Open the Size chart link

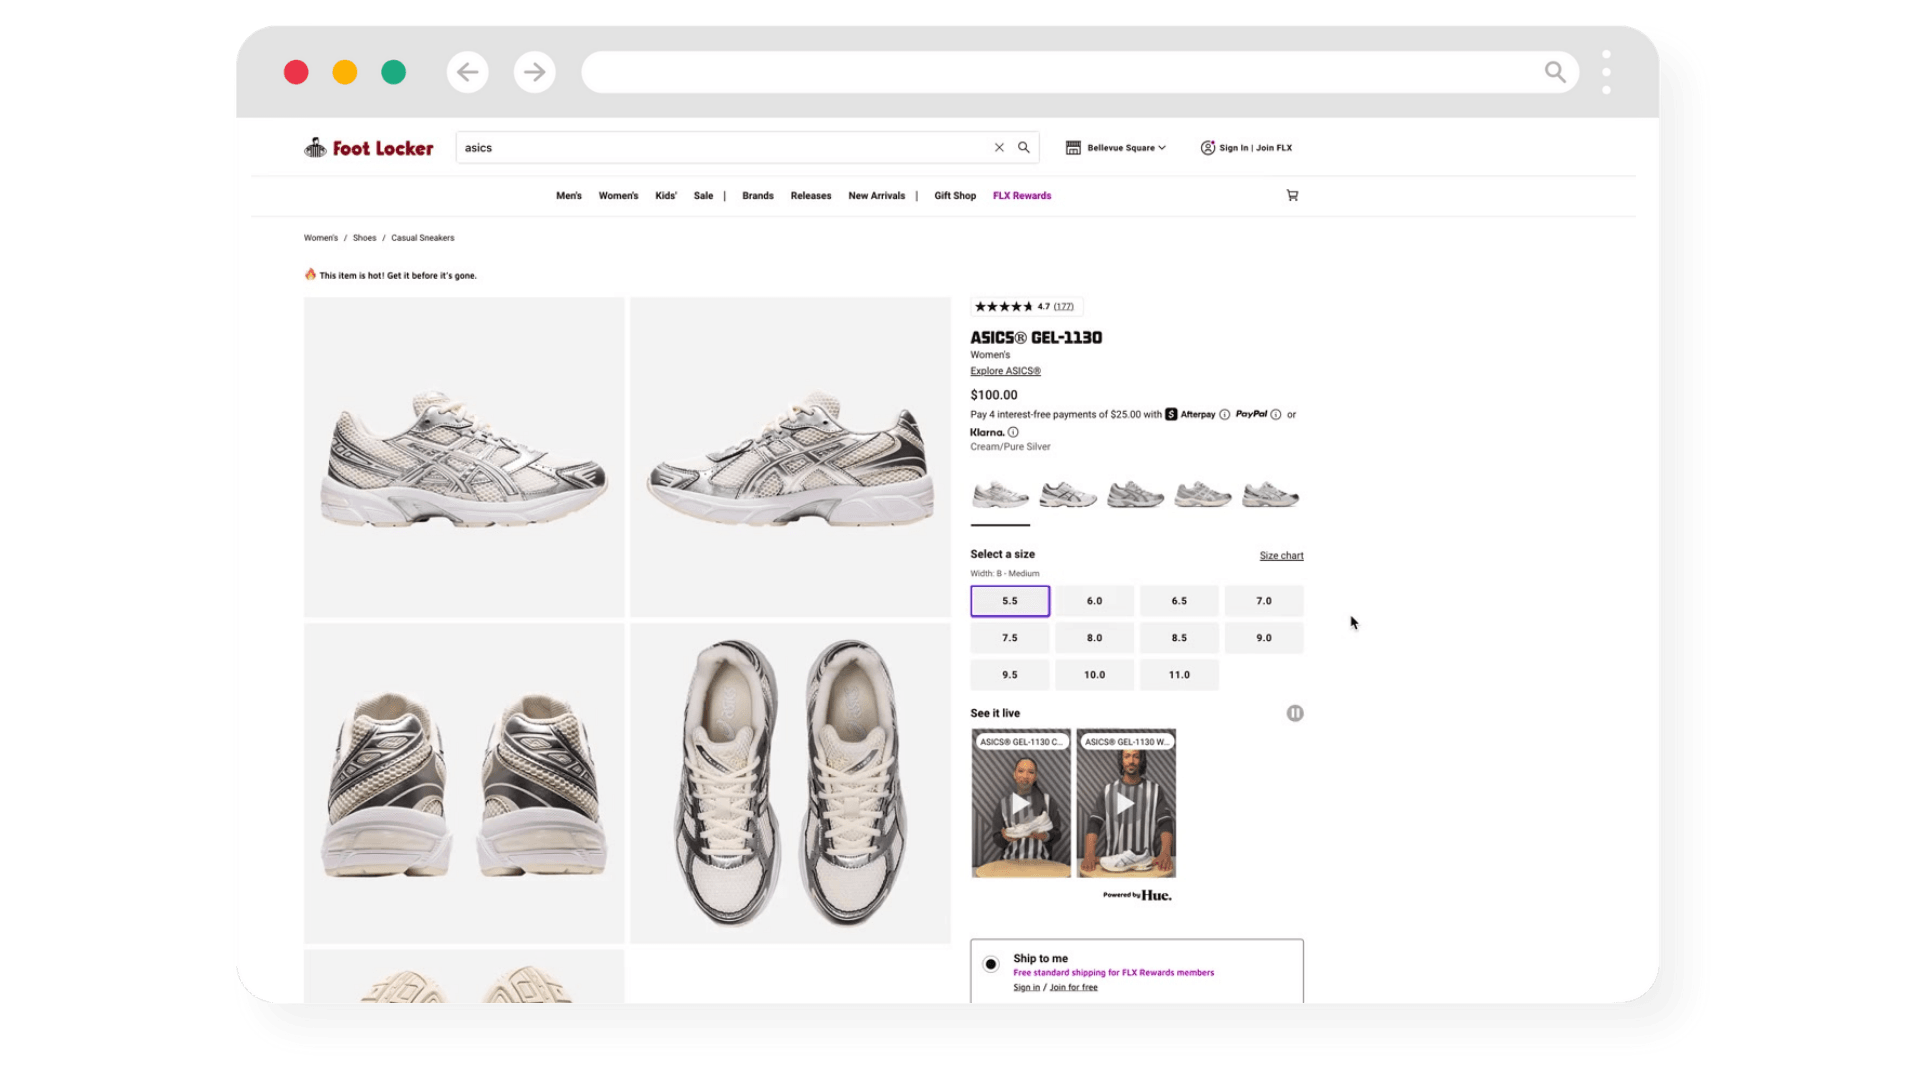(x=1281, y=556)
